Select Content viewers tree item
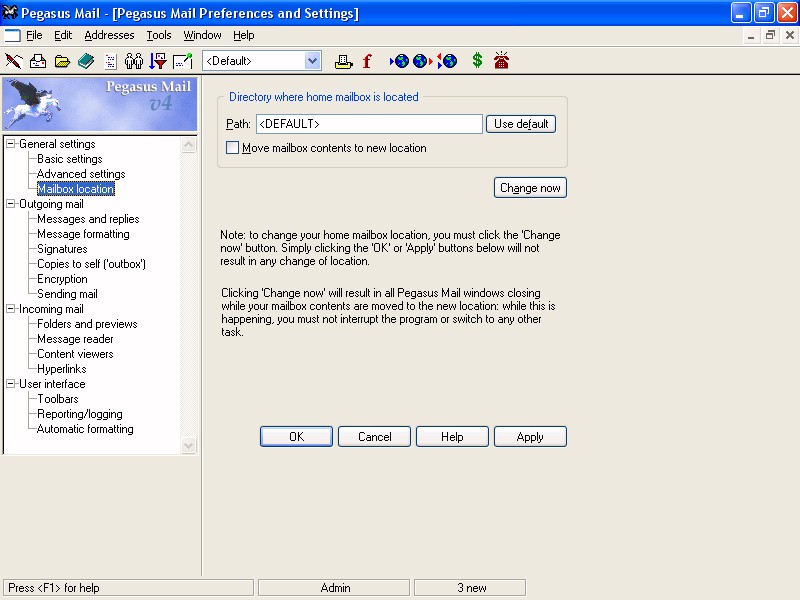Viewport: 800px width, 600px height. (75, 354)
